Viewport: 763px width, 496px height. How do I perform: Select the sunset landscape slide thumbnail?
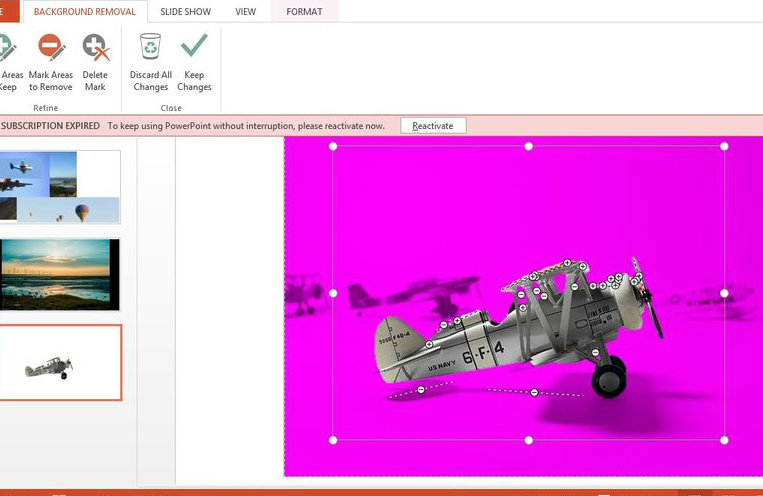59,275
